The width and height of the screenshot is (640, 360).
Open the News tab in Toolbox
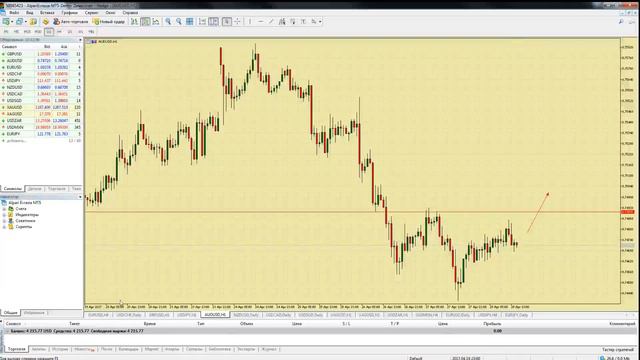(84, 349)
